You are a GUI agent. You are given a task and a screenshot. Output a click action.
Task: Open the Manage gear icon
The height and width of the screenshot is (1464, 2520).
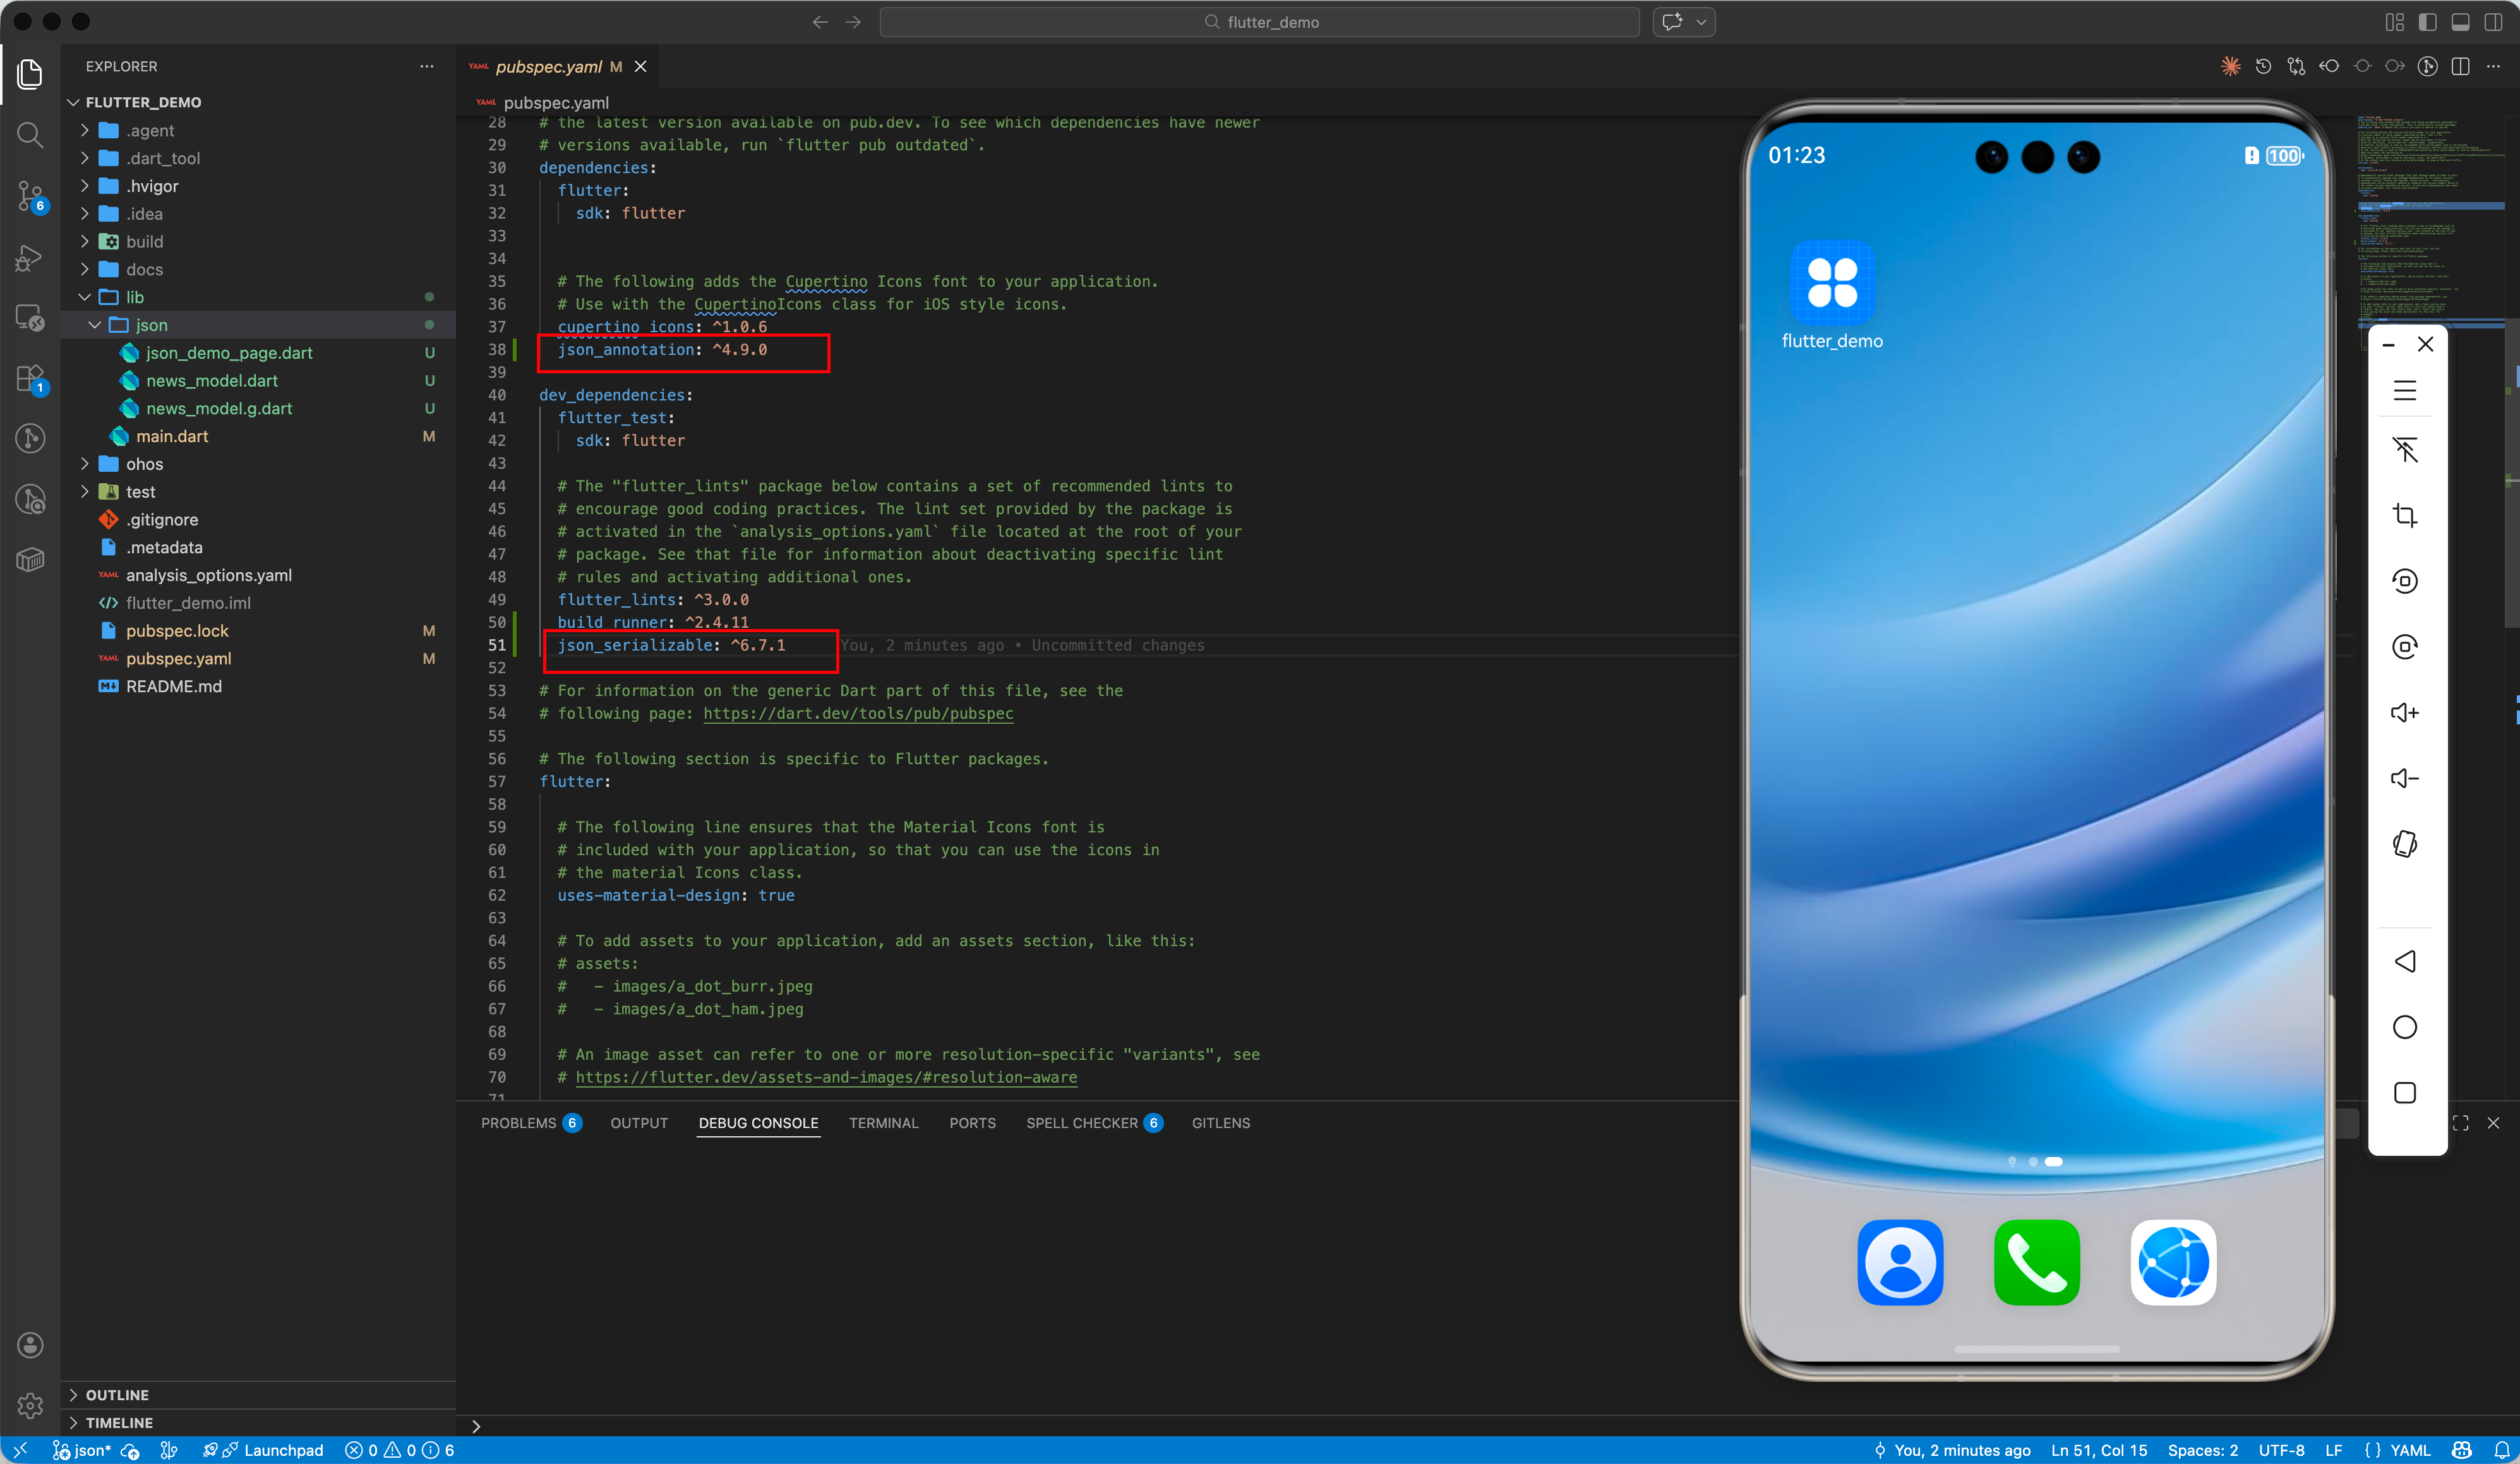coord(30,1405)
